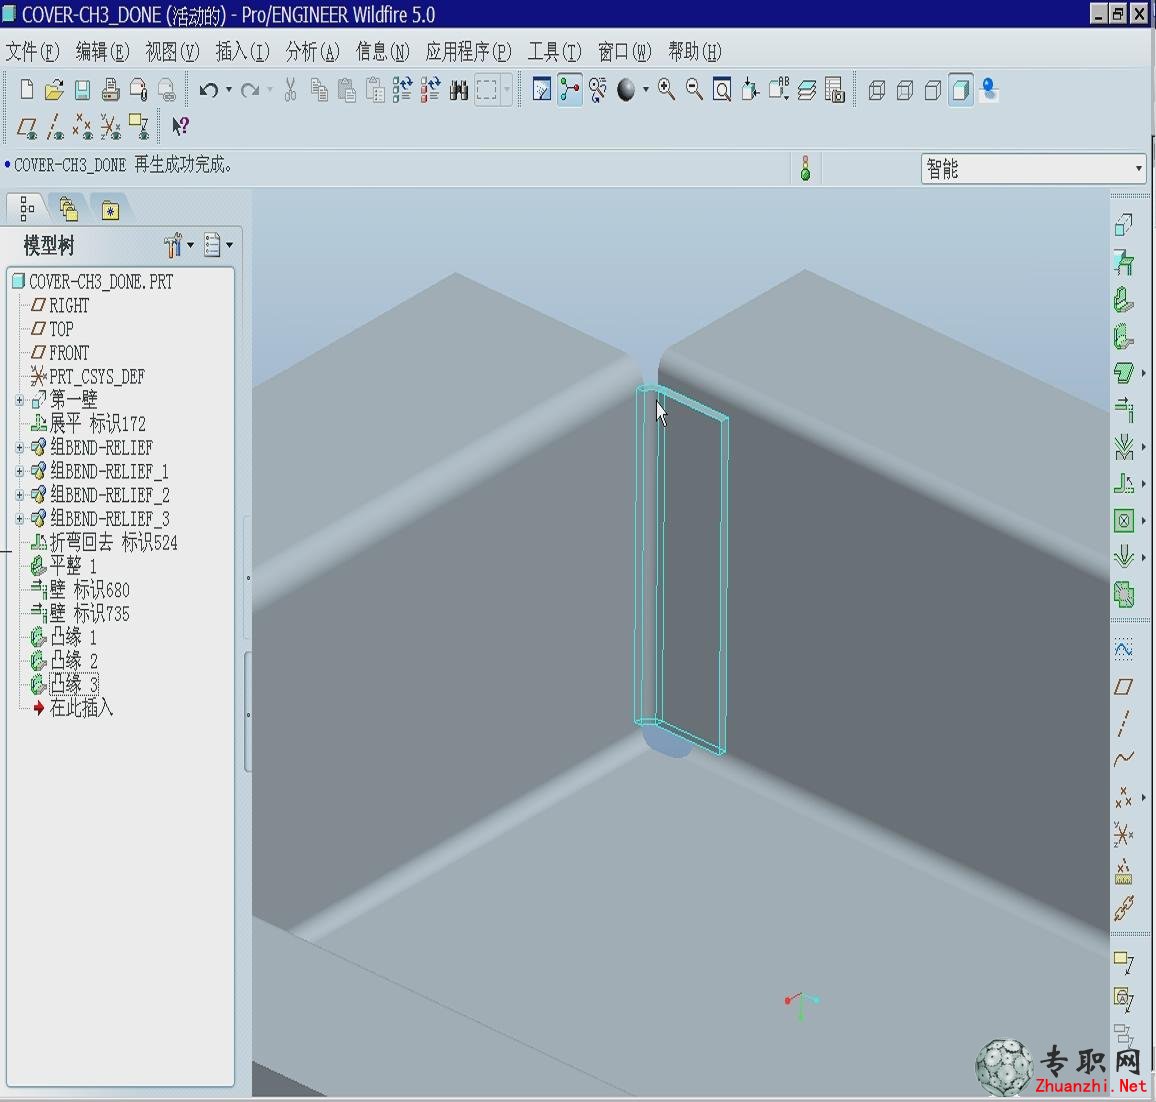Open the binoculars Find tool
Image resolution: width=1156 pixels, height=1102 pixels.
coord(459,91)
